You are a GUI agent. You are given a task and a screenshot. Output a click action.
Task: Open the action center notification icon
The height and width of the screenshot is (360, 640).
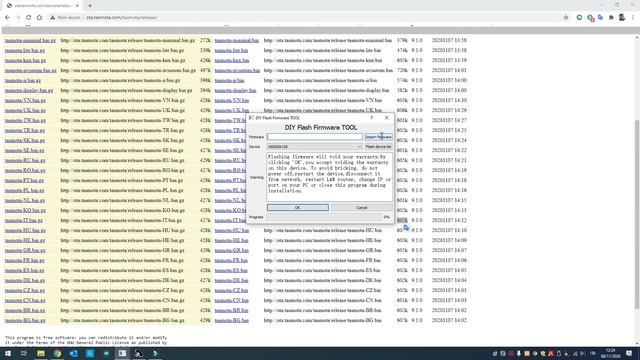tap(629, 353)
